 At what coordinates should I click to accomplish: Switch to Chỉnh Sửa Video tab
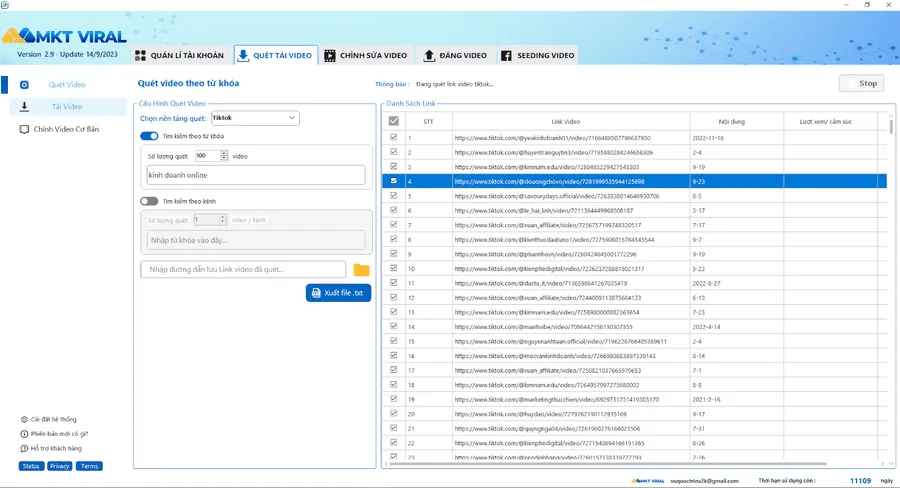click(x=366, y=55)
